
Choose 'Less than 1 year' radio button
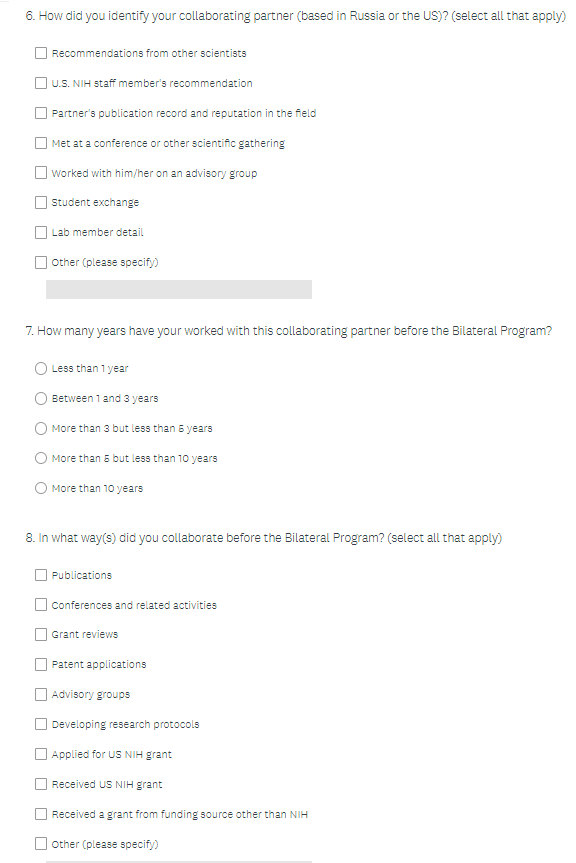pyautogui.click(x=41, y=368)
